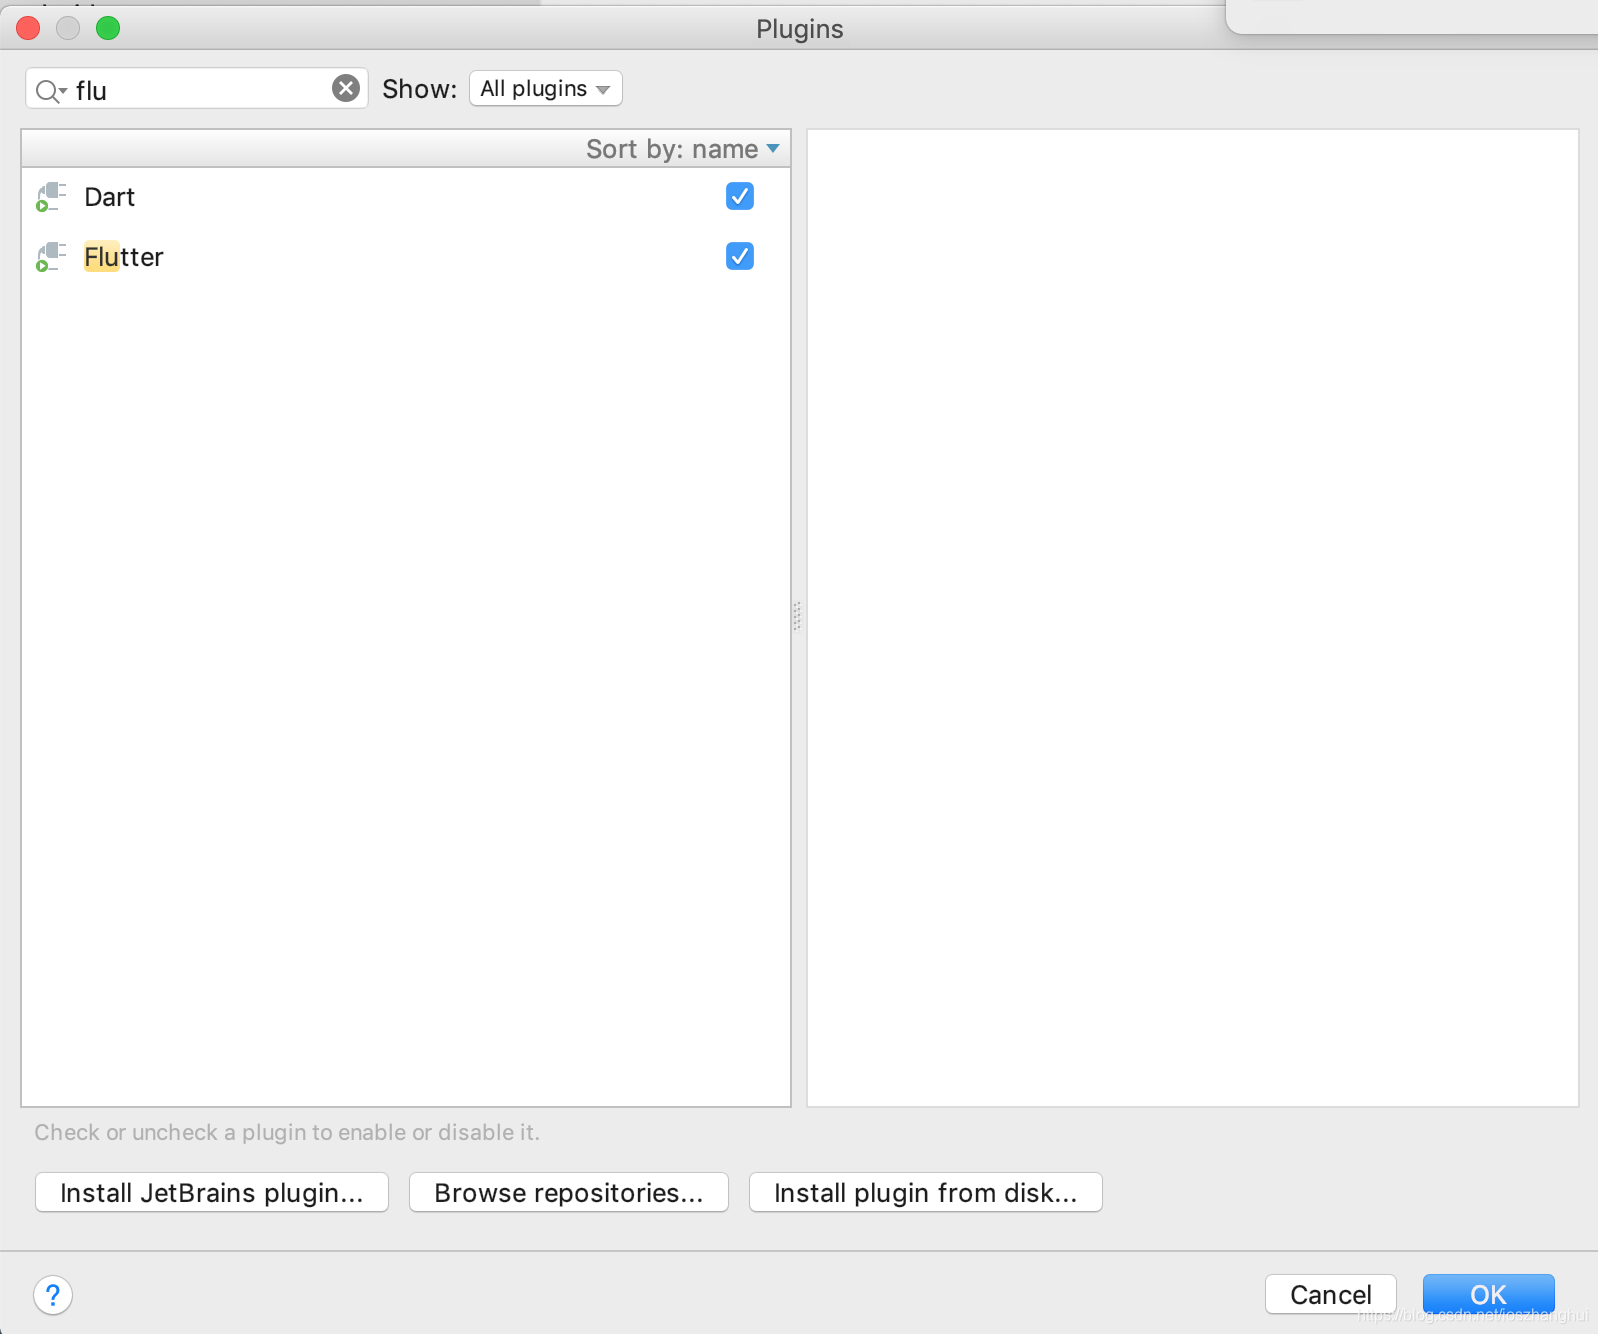Open the Show All plugins dropdown

[x=546, y=88]
